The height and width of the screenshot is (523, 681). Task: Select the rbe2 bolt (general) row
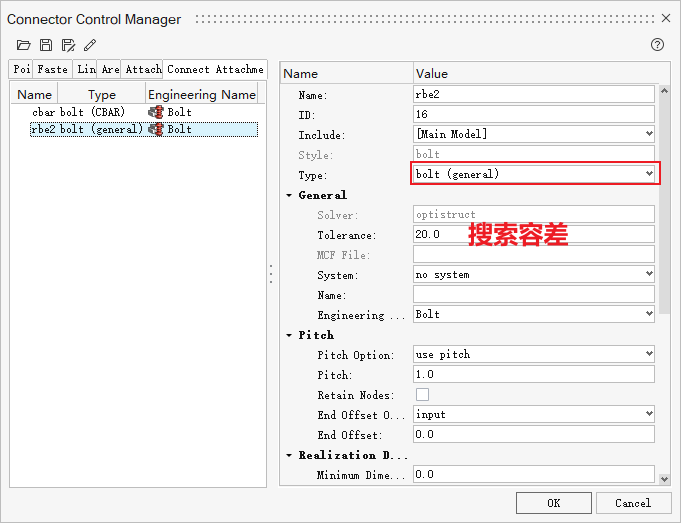[x=143, y=129]
